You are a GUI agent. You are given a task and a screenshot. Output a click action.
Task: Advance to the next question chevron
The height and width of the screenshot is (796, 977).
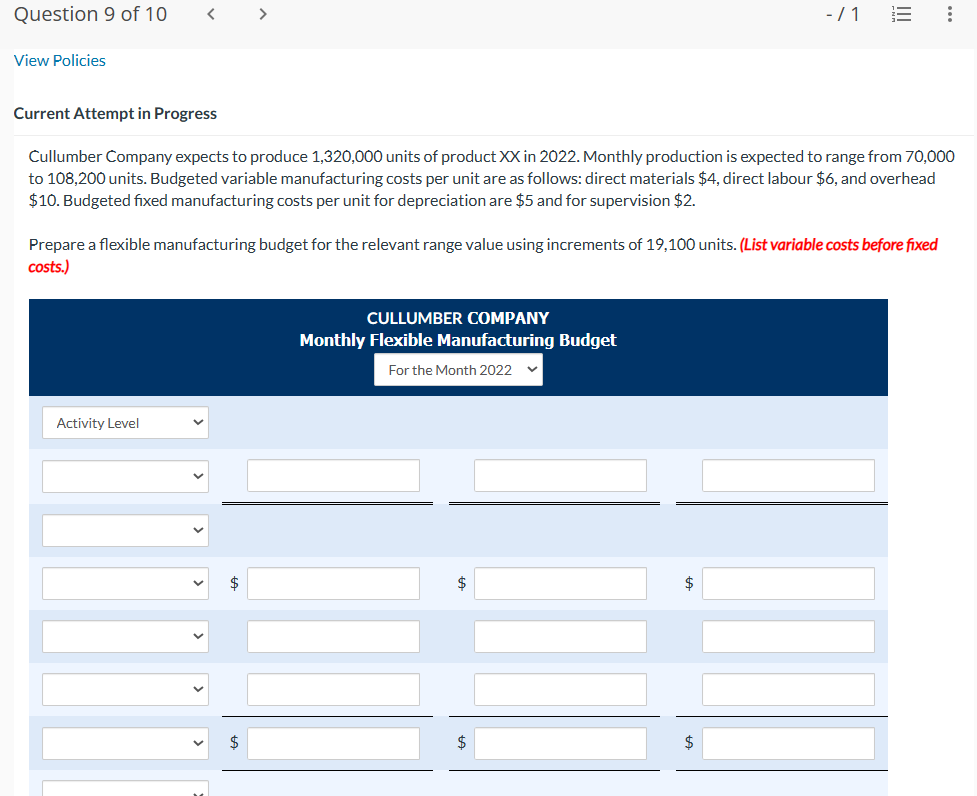pyautogui.click(x=262, y=14)
